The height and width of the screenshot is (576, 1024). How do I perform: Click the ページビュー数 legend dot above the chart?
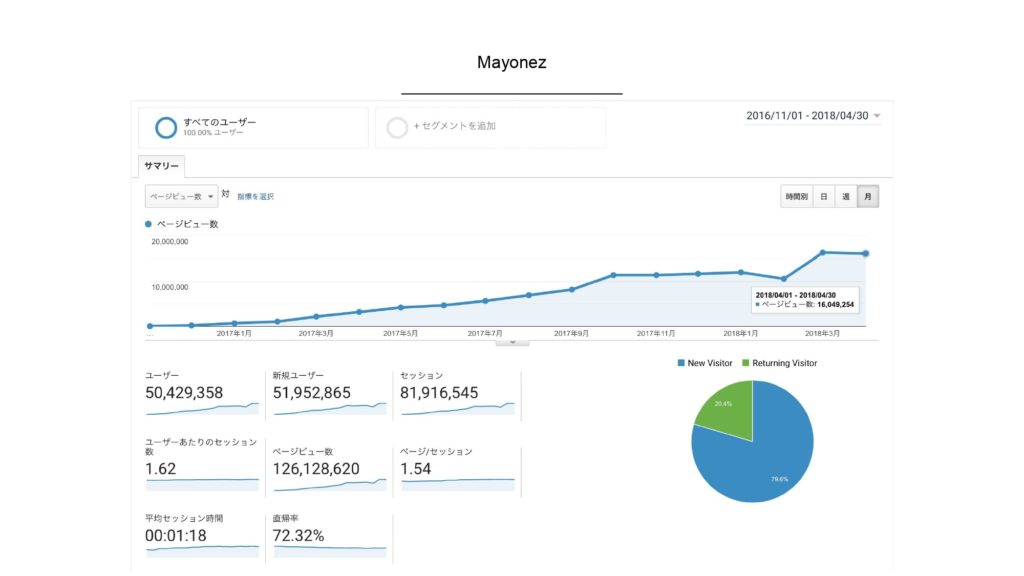point(149,224)
